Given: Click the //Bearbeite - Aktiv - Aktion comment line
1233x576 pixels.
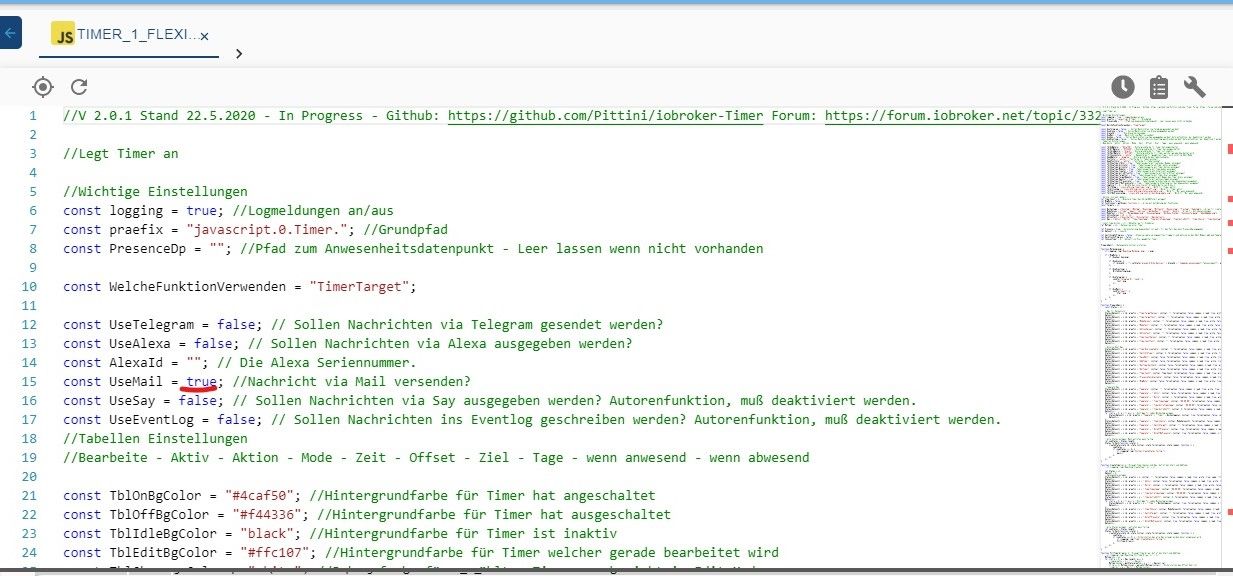Looking at the screenshot, I should [436, 458].
